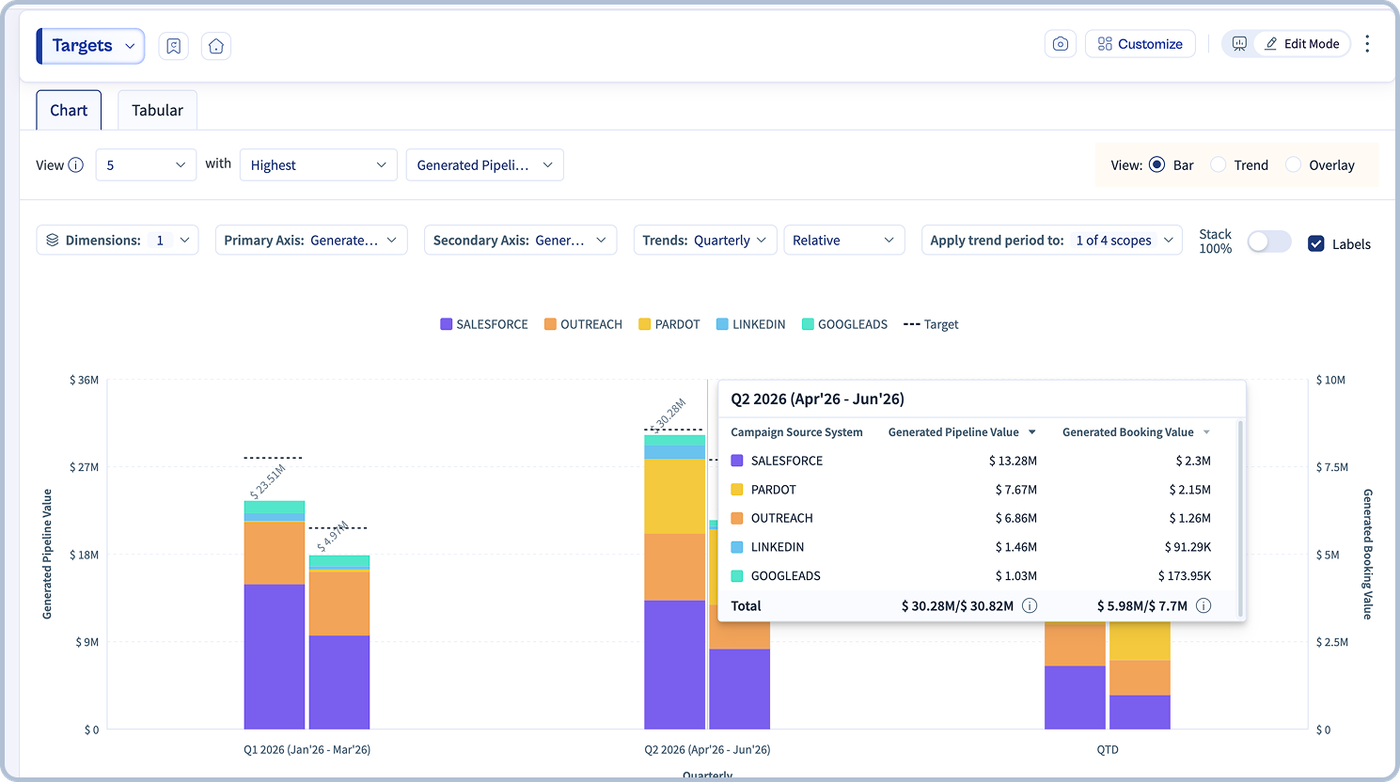Viewport: 1400px width, 782px height.
Task: Toggle the Stack 100% switch
Action: 1269,242
